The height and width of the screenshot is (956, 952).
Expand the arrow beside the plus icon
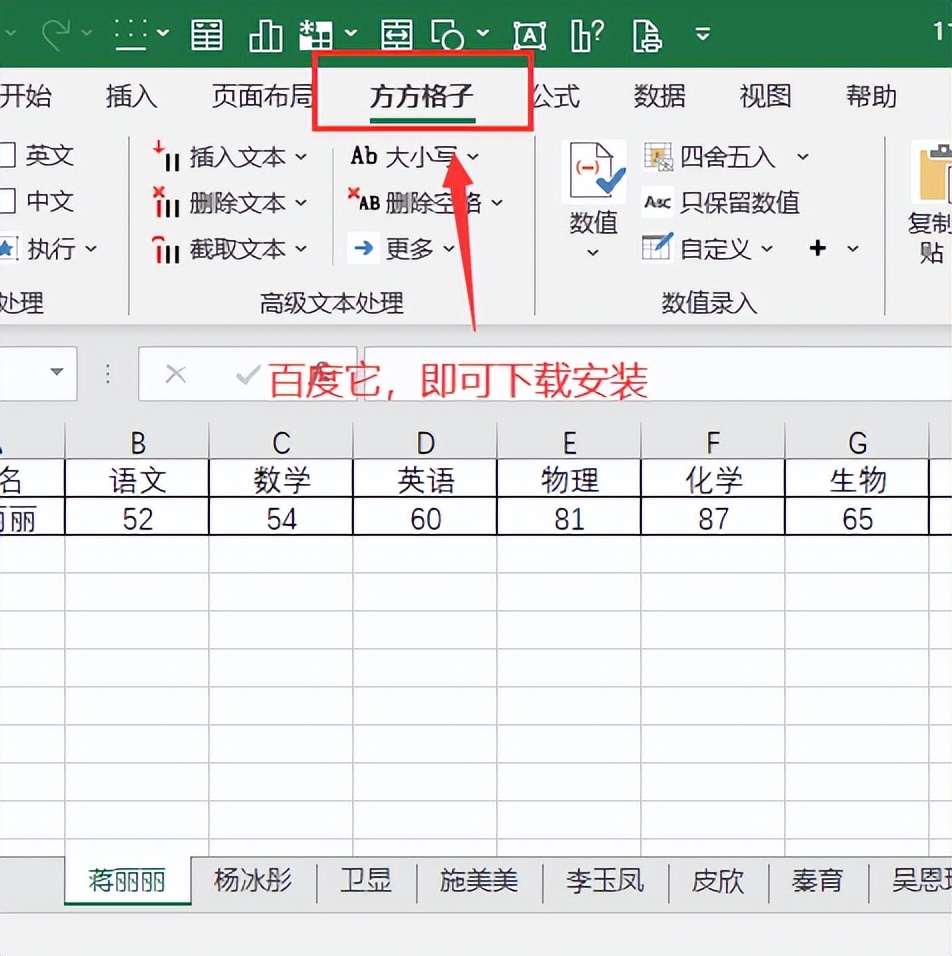coord(853,248)
